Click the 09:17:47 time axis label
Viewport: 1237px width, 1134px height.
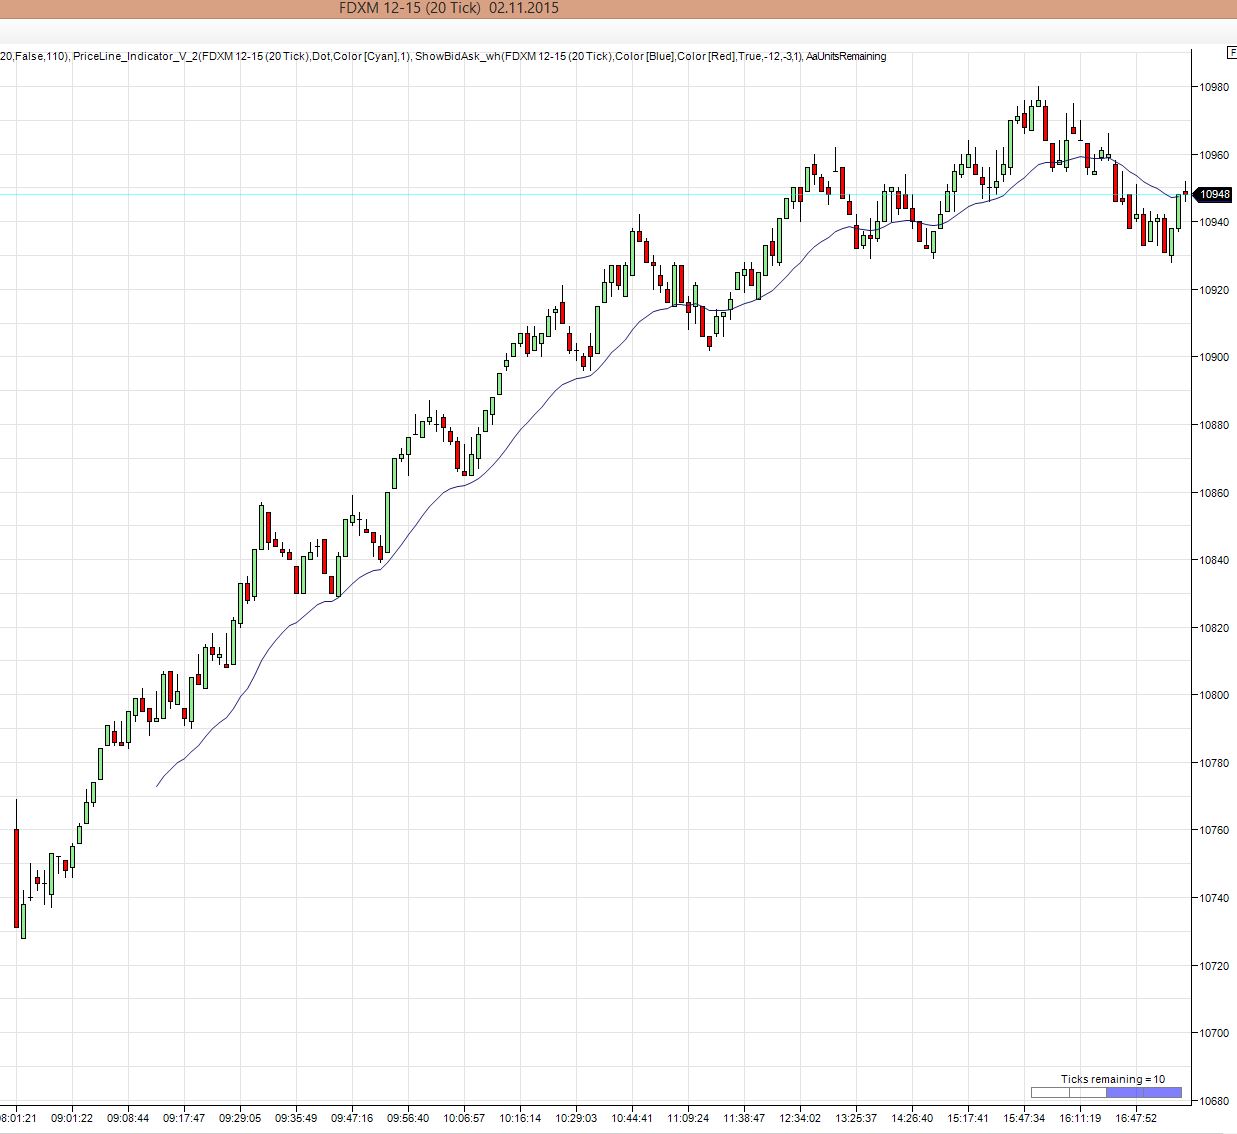tap(184, 1118)
